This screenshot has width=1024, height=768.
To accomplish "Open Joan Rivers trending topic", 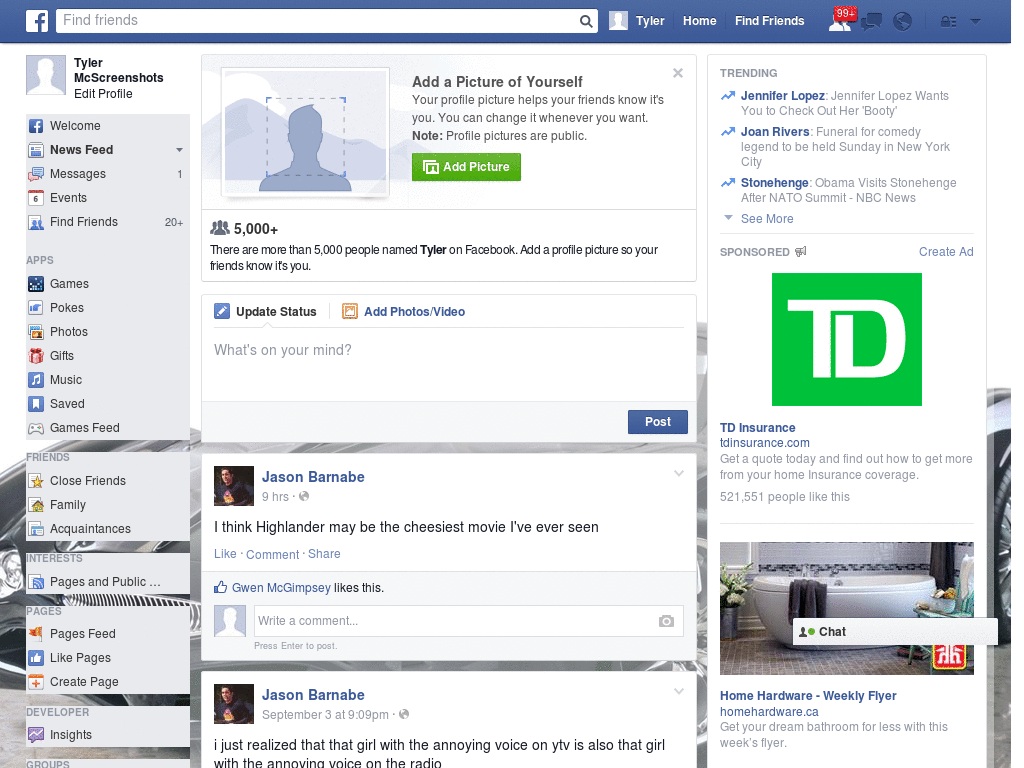I will [x=775, y=132].
